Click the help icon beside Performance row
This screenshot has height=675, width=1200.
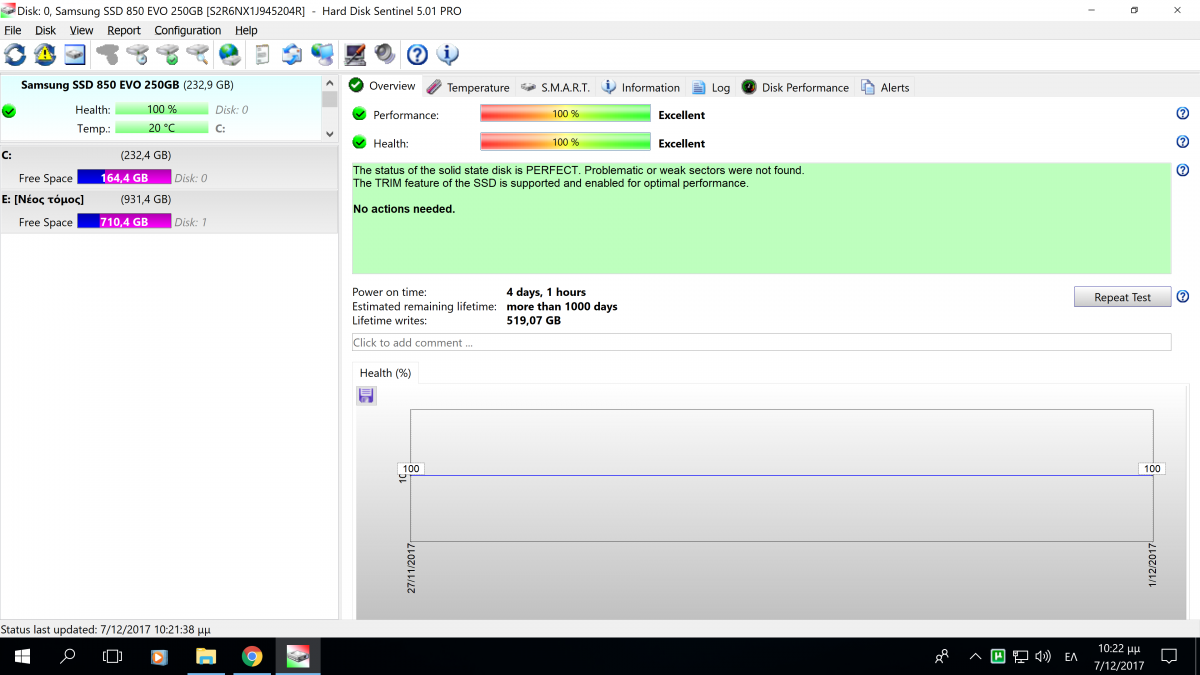pos(1183,114)
